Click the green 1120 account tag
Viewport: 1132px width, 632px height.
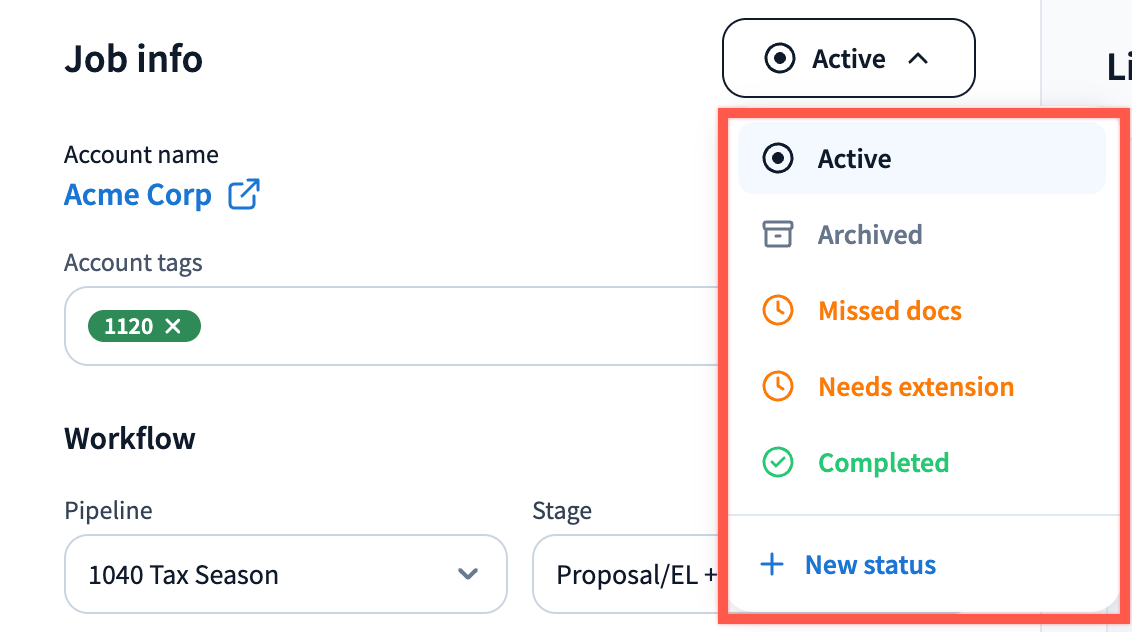(127, 326)
